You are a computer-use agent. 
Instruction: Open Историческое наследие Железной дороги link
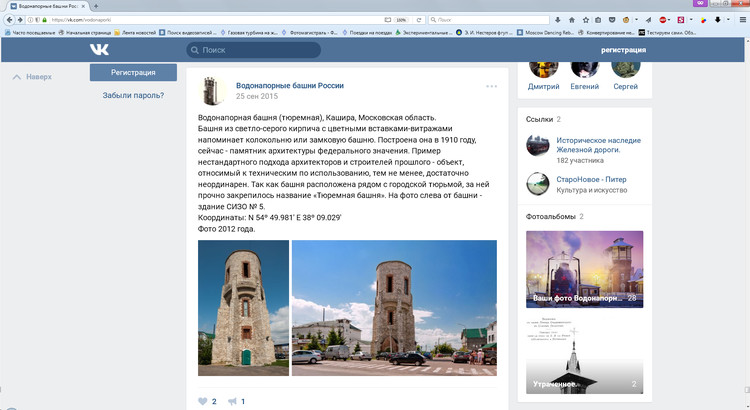pyautogui.click(x=598, y=145)
